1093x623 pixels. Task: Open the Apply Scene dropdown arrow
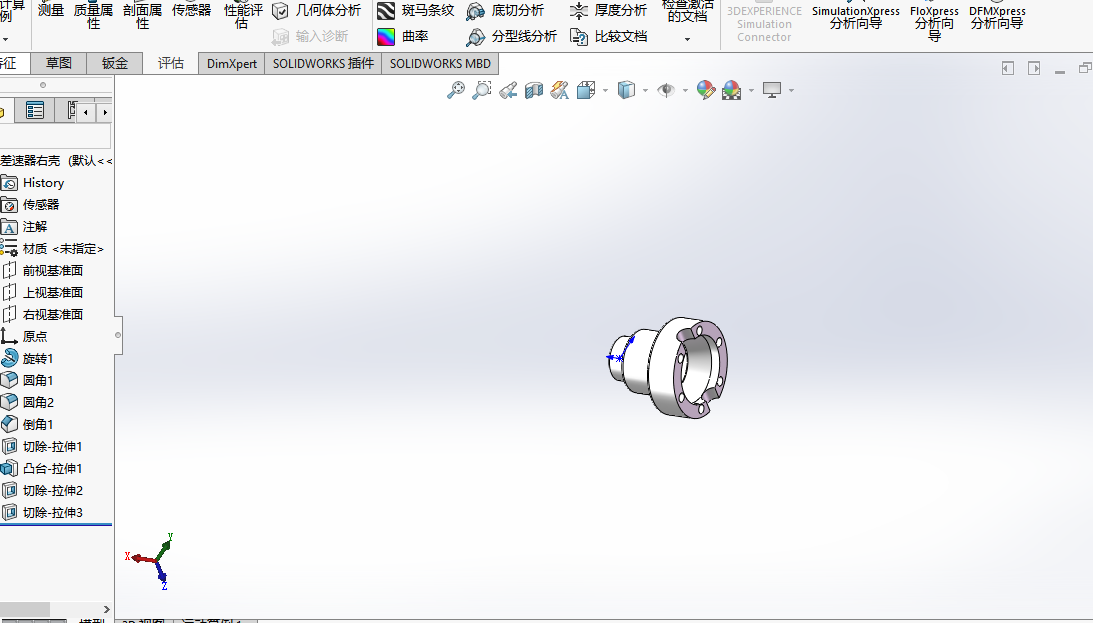751,91
